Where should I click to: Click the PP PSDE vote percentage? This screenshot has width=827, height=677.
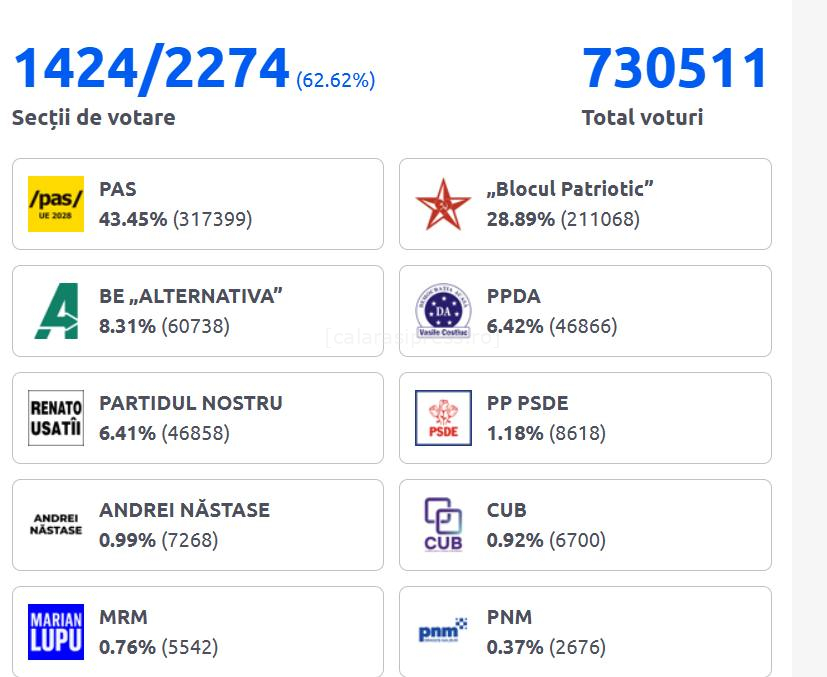[514, 433]
